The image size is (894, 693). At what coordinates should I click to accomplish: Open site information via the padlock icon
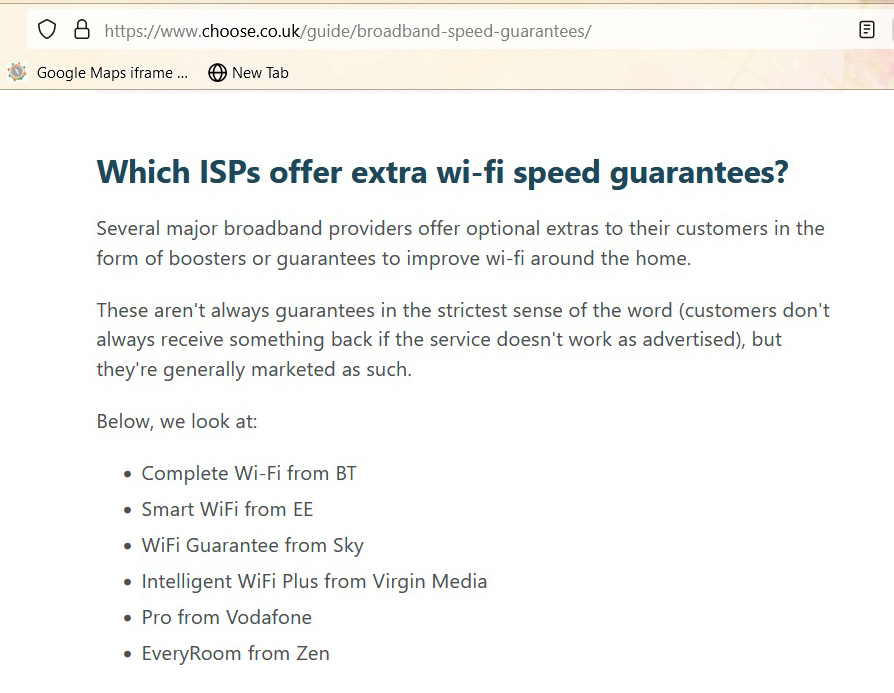click(x=82, y=30)
